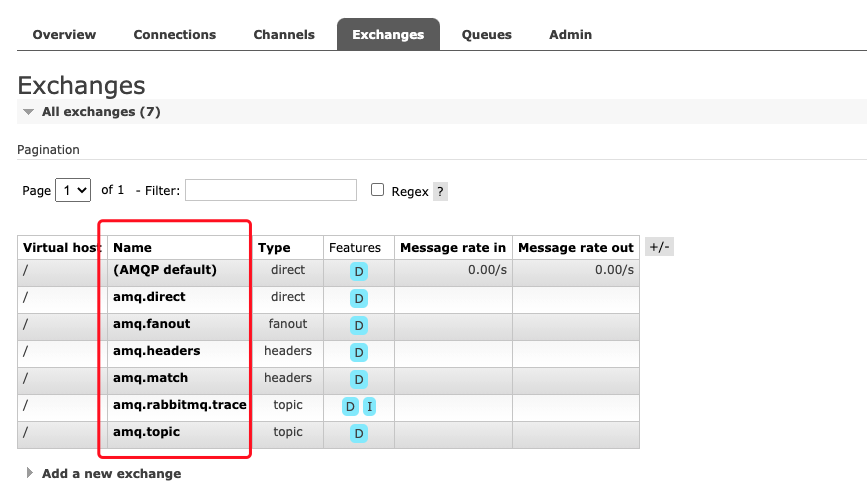867x487 pixels.
Task: Switch to the Overview tab
Action: 64,34
